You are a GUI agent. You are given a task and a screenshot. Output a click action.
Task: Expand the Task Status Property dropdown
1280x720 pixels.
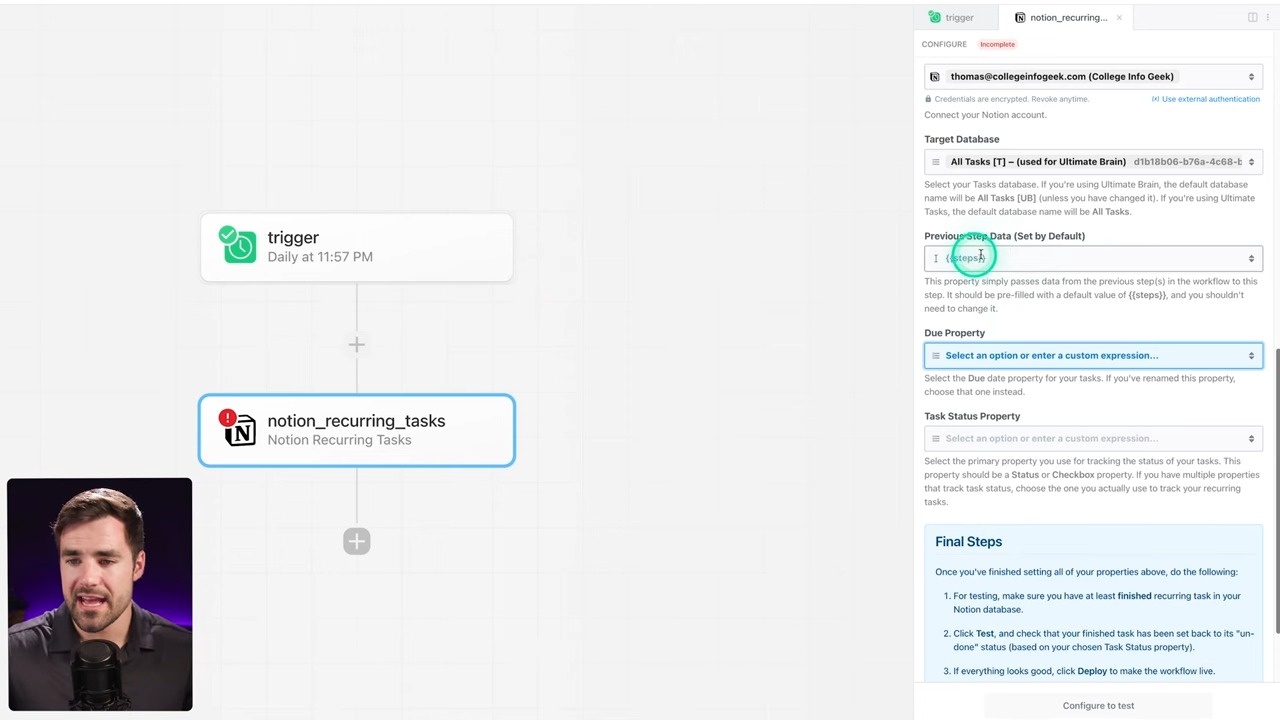pos(1093,438)
